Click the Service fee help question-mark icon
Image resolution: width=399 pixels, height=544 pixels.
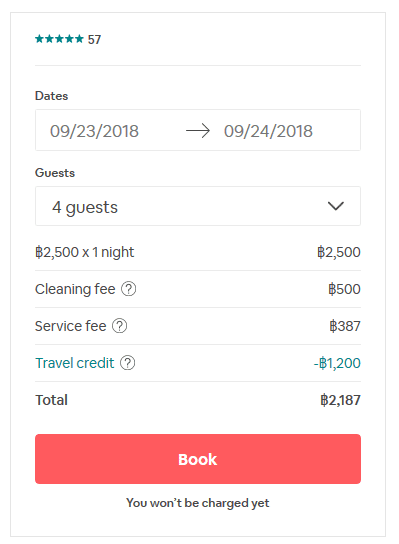[x=119, y=326]
